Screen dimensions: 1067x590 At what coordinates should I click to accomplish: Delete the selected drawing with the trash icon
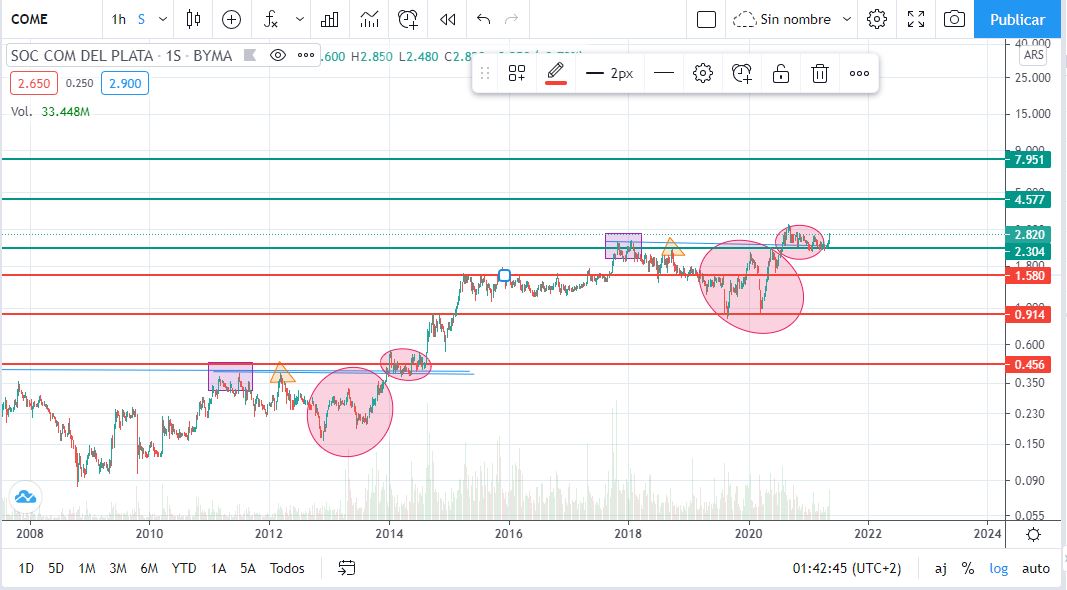820,73
